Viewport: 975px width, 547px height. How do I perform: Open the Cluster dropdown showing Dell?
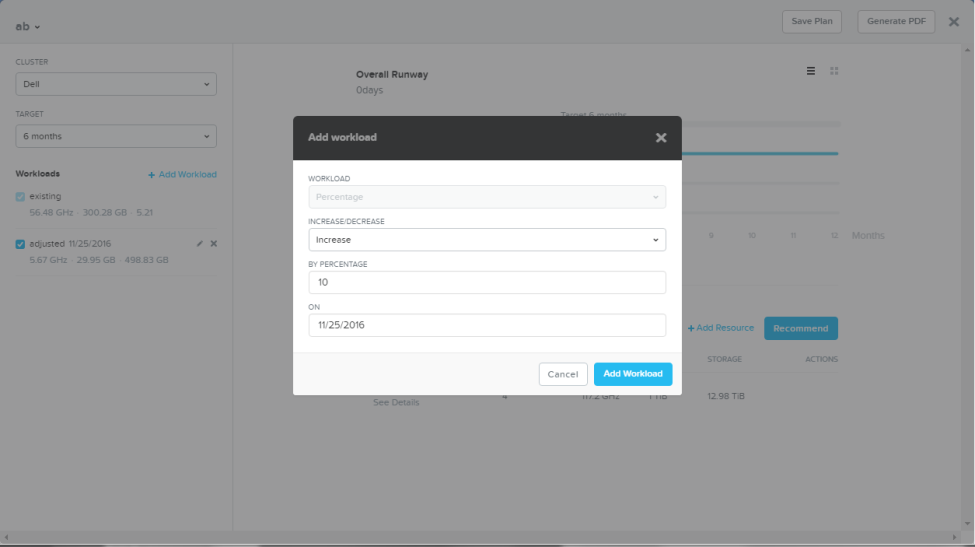pyautogui.click(x=116, y=84)
